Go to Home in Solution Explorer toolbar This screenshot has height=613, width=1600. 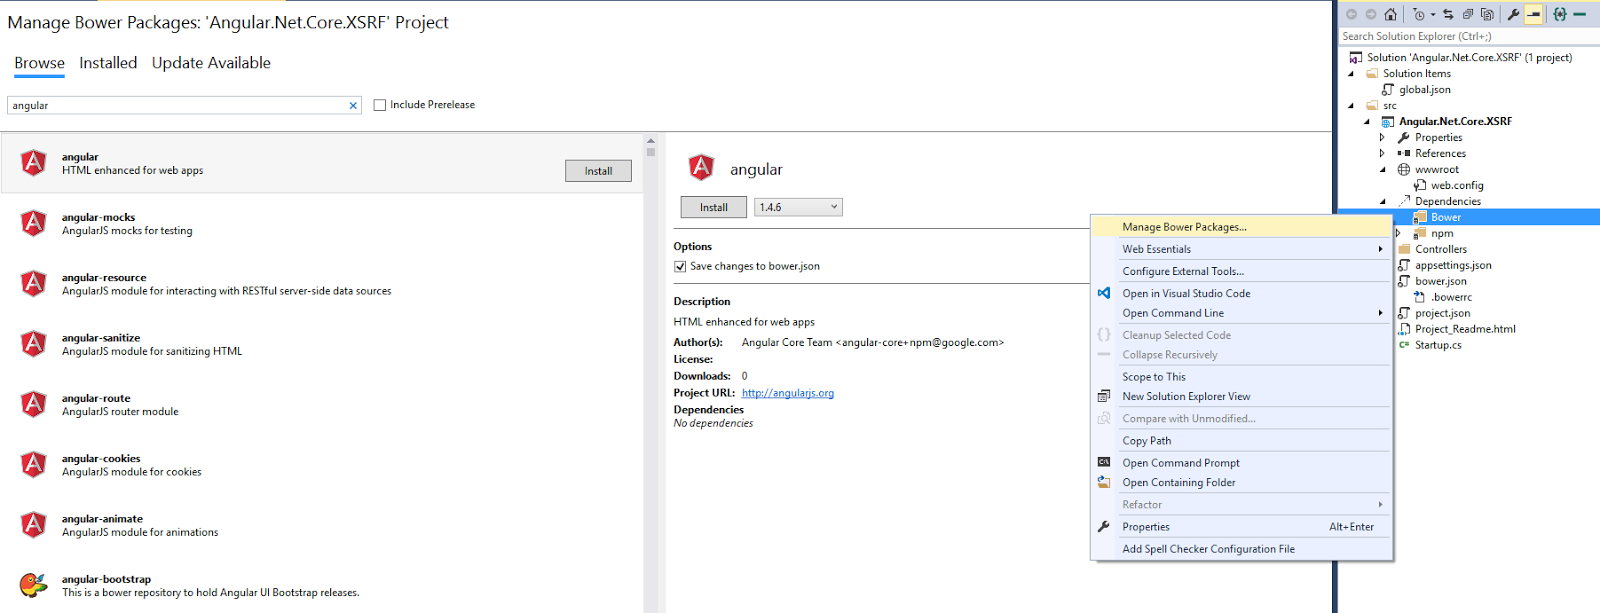(1390, 14)
